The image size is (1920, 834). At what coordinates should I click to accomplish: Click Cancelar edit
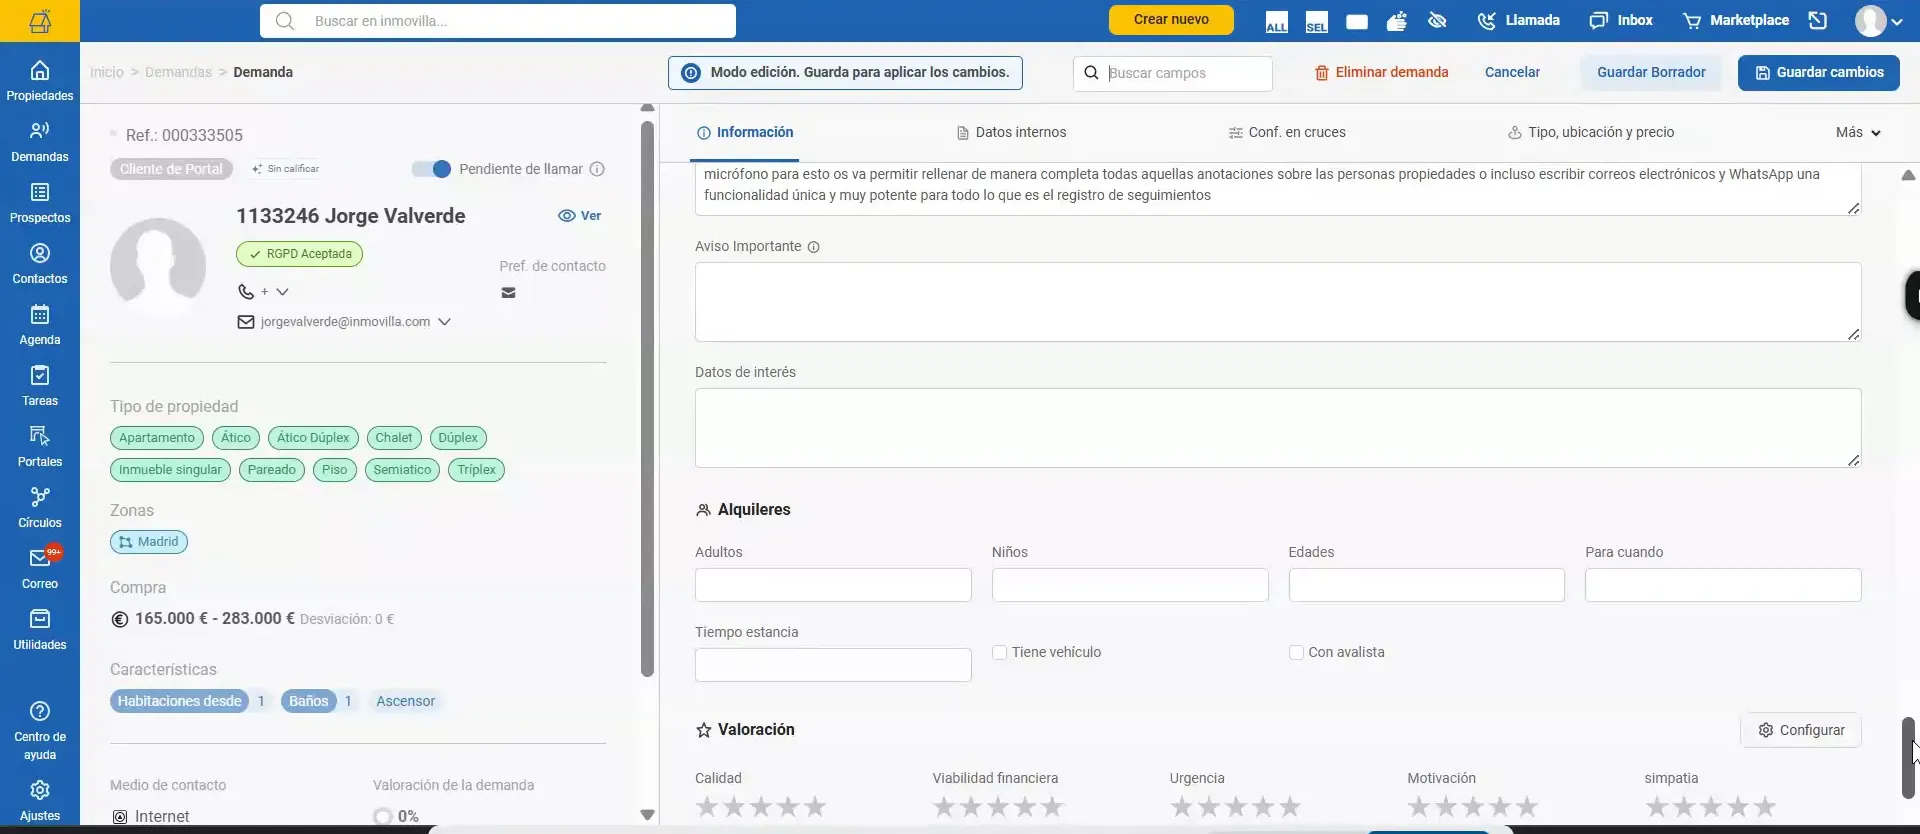[x=1512, y=72]
